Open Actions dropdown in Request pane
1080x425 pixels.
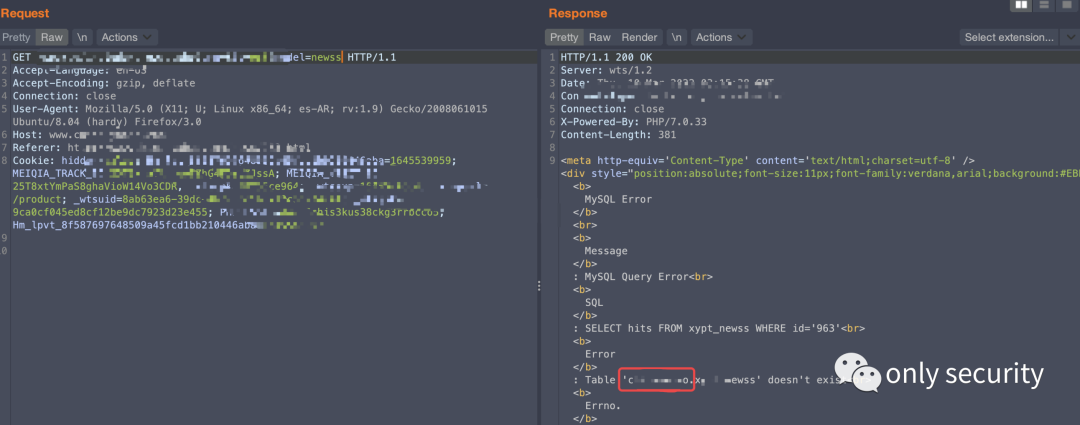point(127,37)
